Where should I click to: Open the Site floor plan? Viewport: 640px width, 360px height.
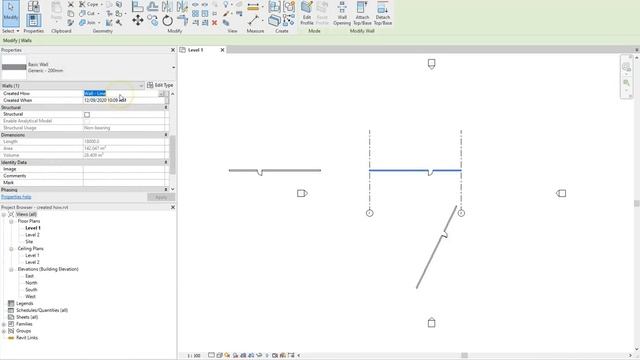(29, 242)
